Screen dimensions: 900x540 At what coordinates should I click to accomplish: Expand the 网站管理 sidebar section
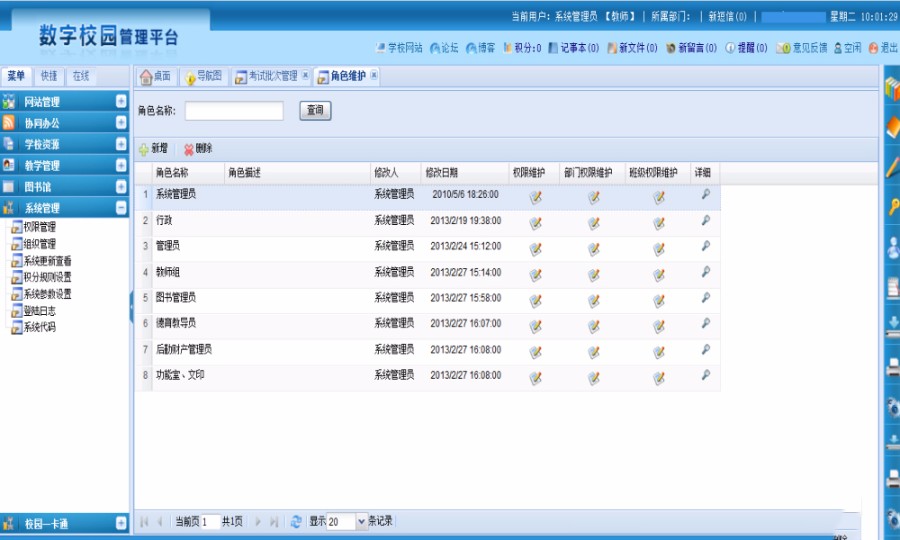tap(121, 102)
